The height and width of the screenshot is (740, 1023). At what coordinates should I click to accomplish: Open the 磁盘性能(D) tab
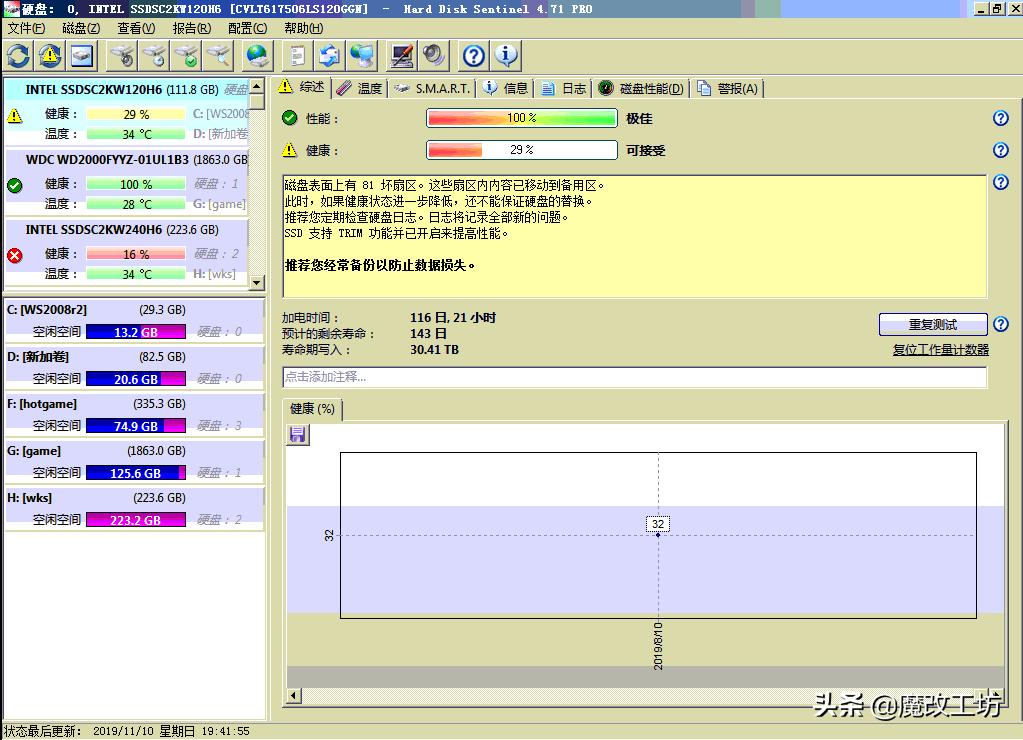(643, 88)
